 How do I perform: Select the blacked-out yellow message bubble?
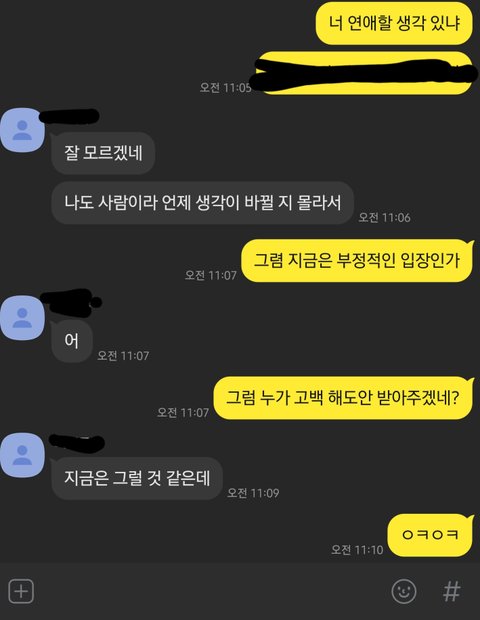(364, 74)
